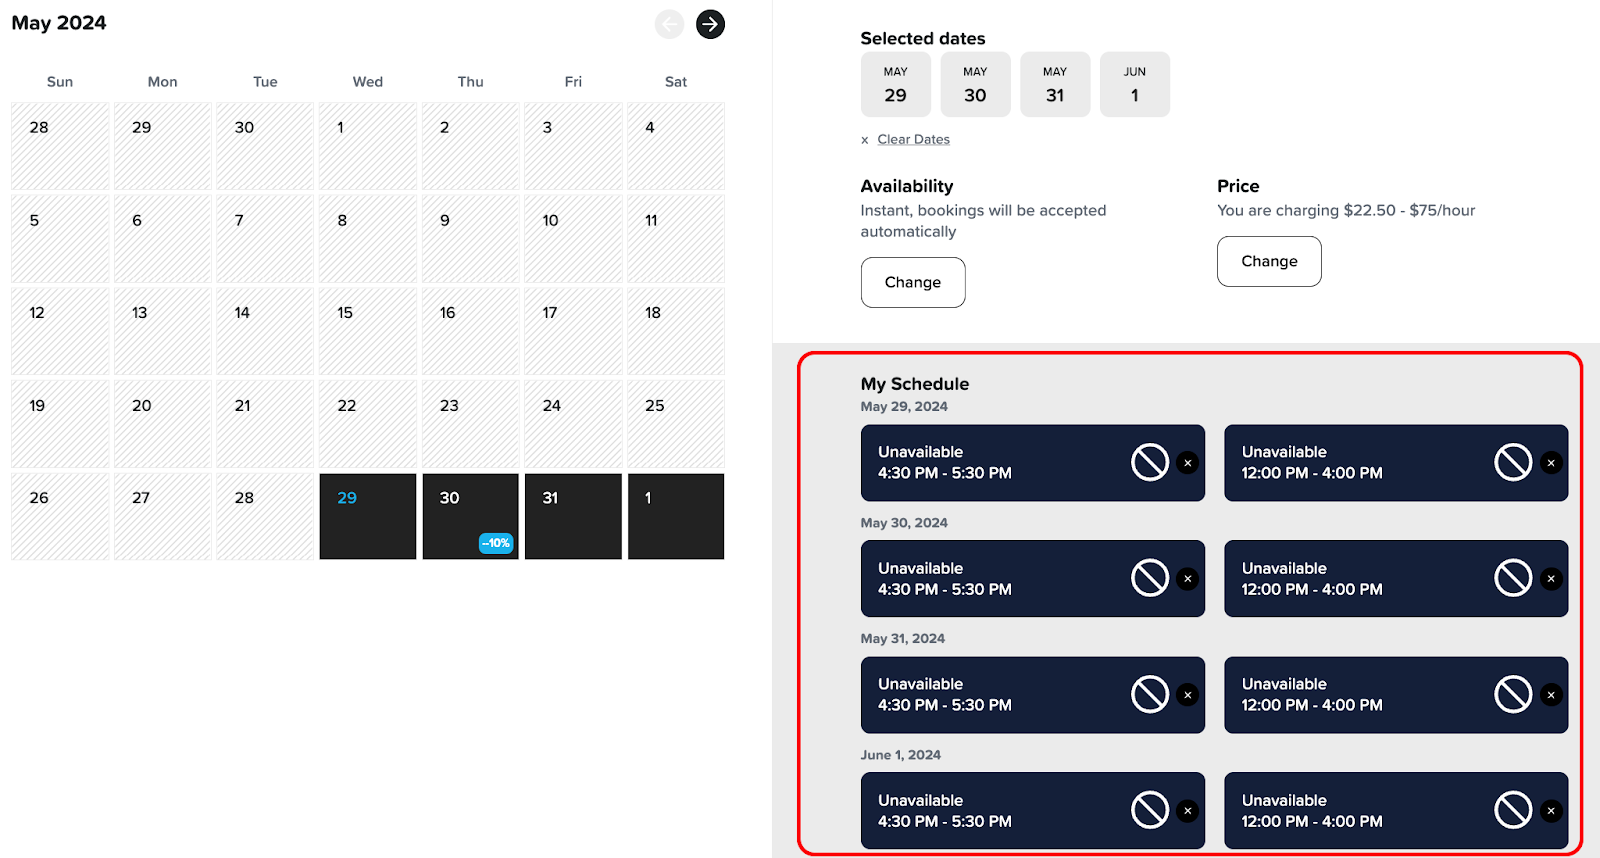Delete May 30 12:00 PM unavailable slot
Viewport: 1600px width, 858px height.
point(1551,579)
